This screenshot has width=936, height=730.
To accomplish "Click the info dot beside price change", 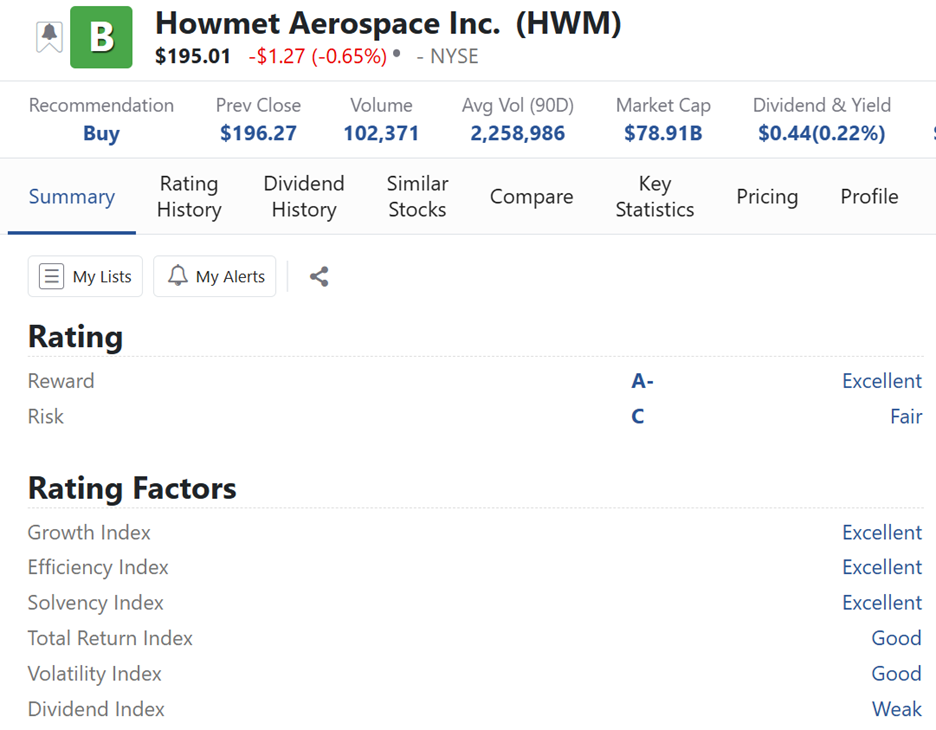I will pyautogui.click(x=397, y=53).
